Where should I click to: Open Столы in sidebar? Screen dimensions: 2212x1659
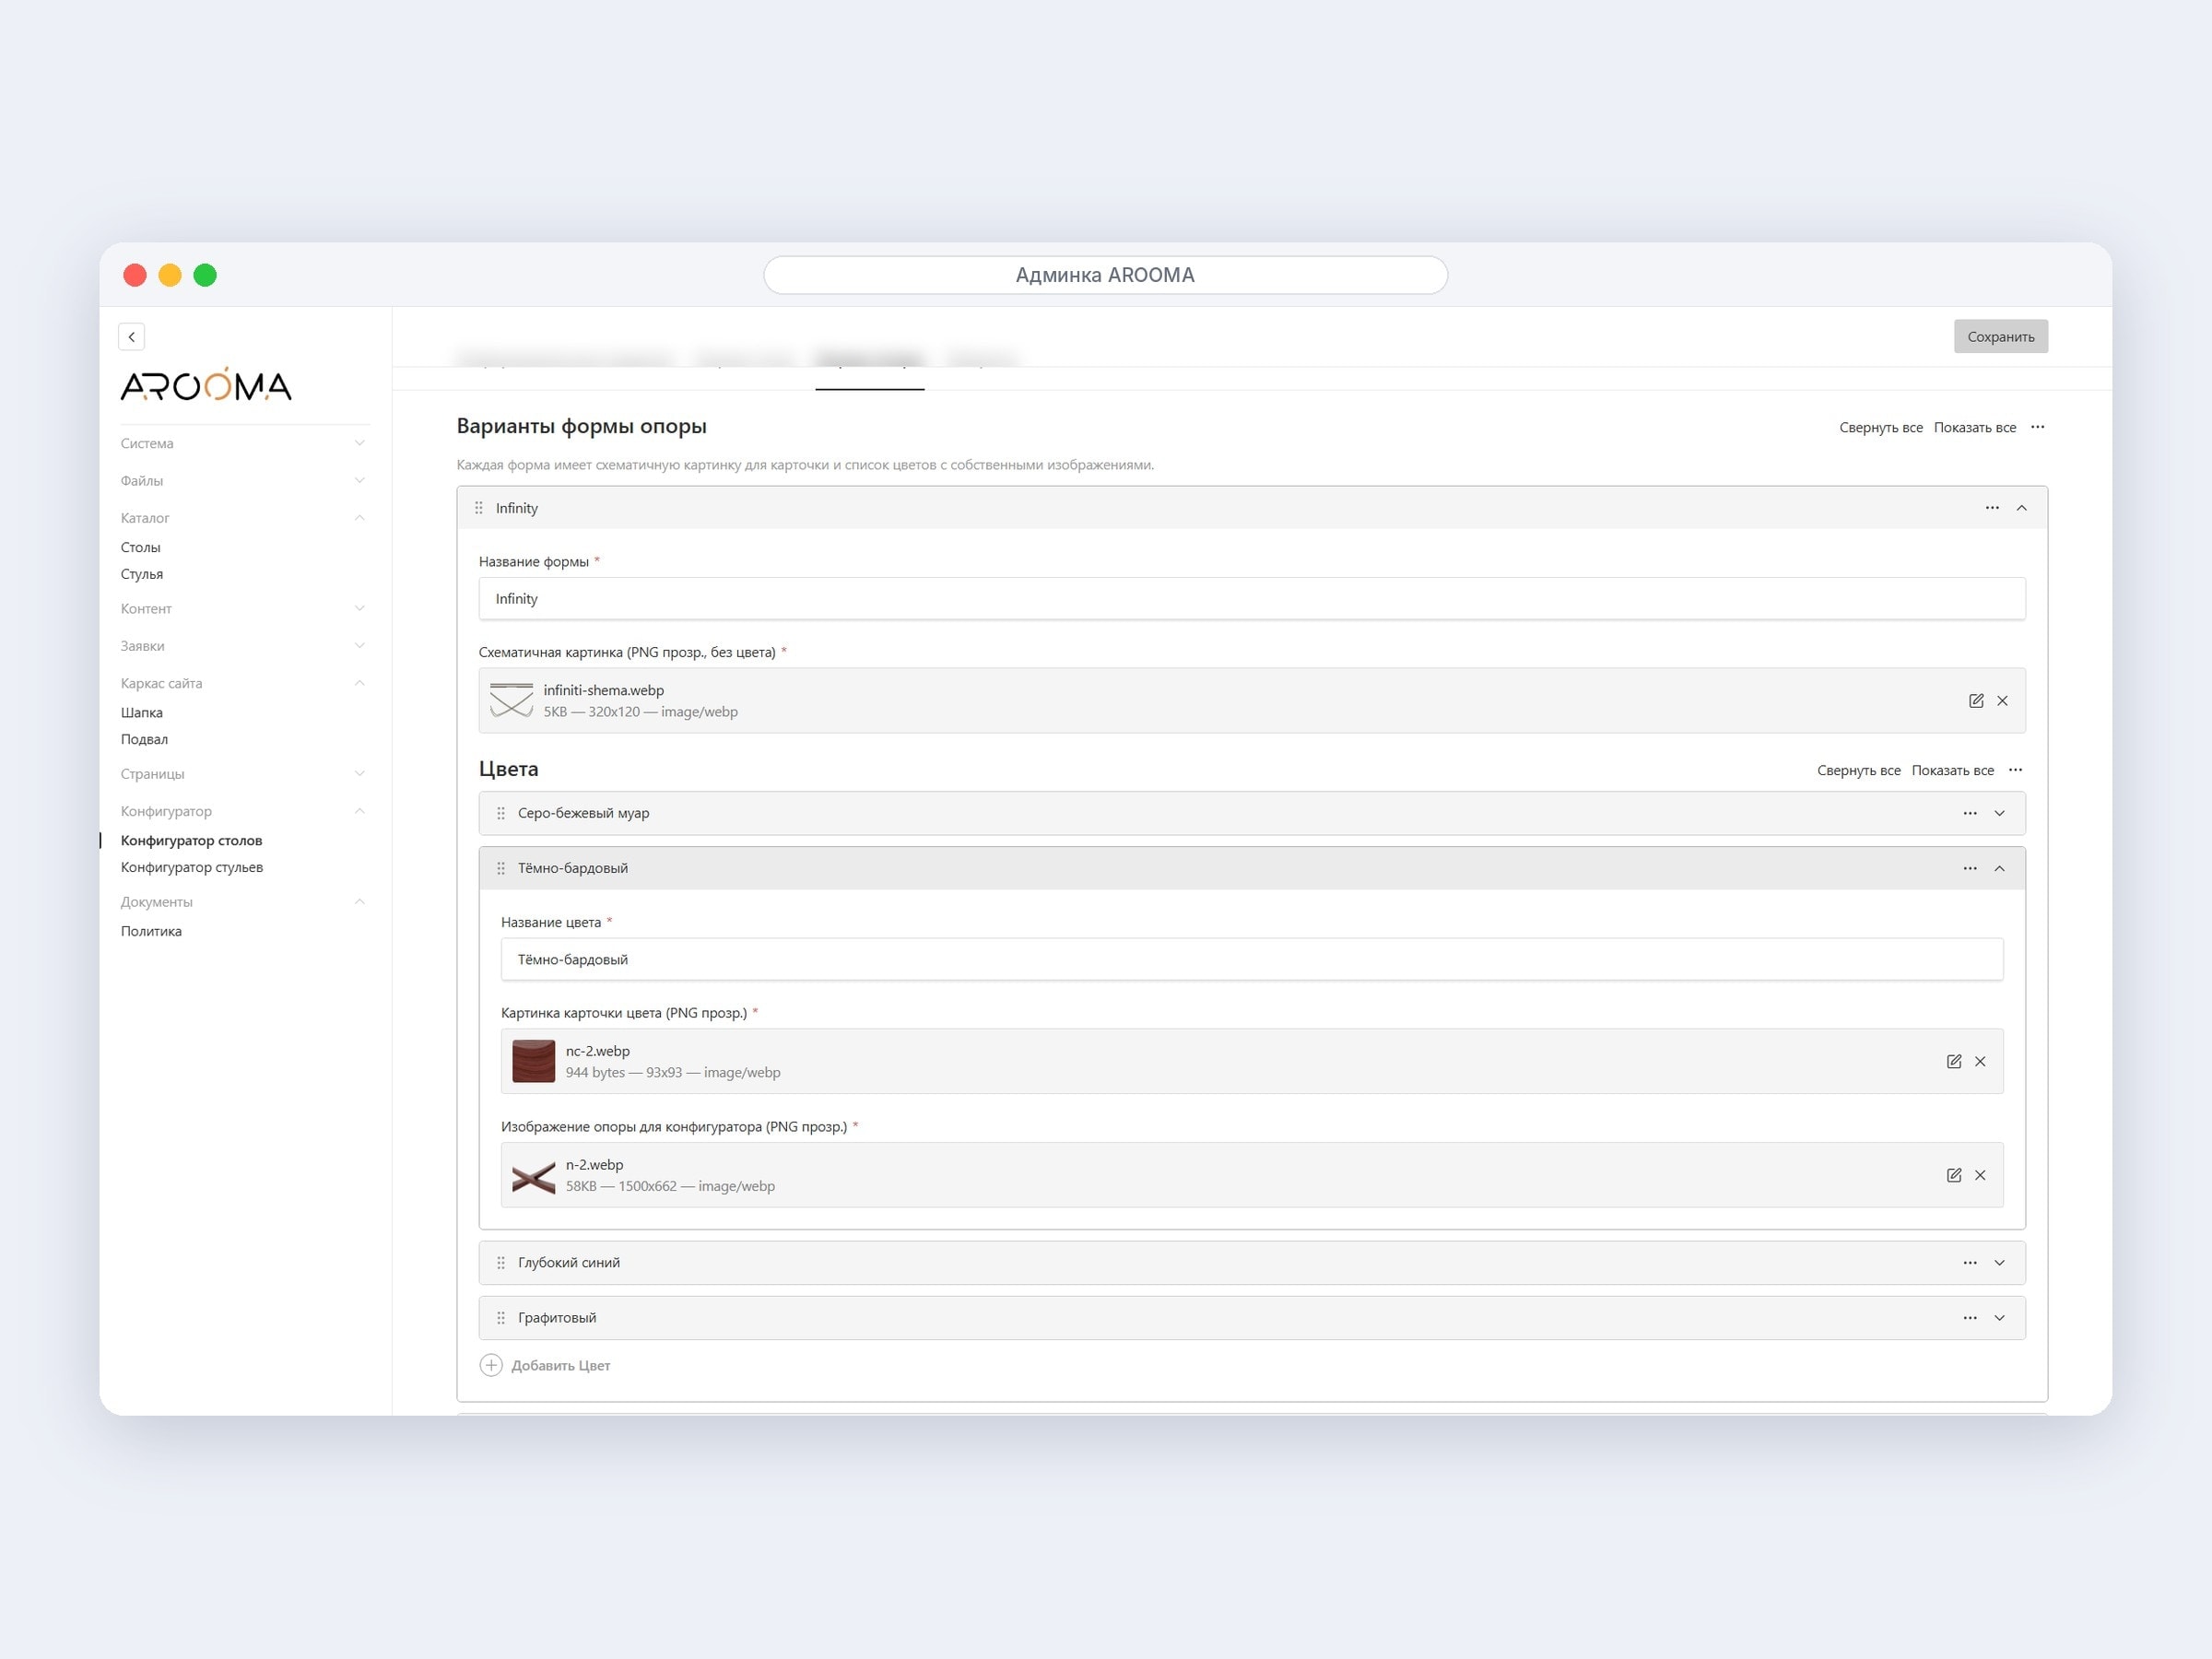click(x=141, y=548)
